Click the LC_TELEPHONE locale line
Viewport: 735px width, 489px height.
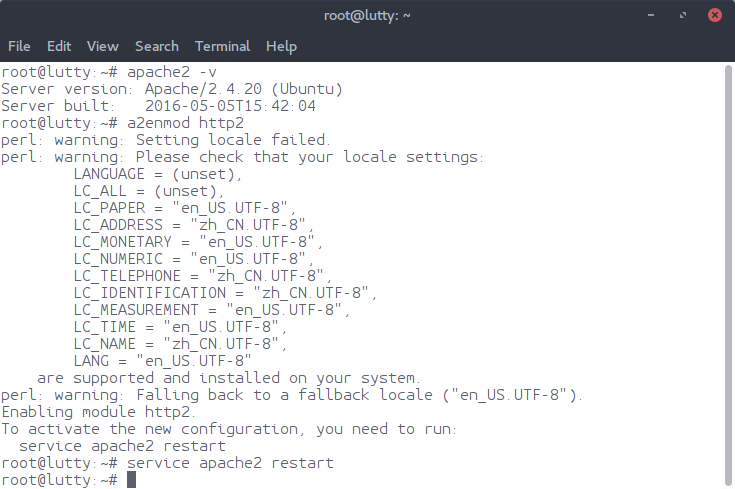click(x=202, y=276)
